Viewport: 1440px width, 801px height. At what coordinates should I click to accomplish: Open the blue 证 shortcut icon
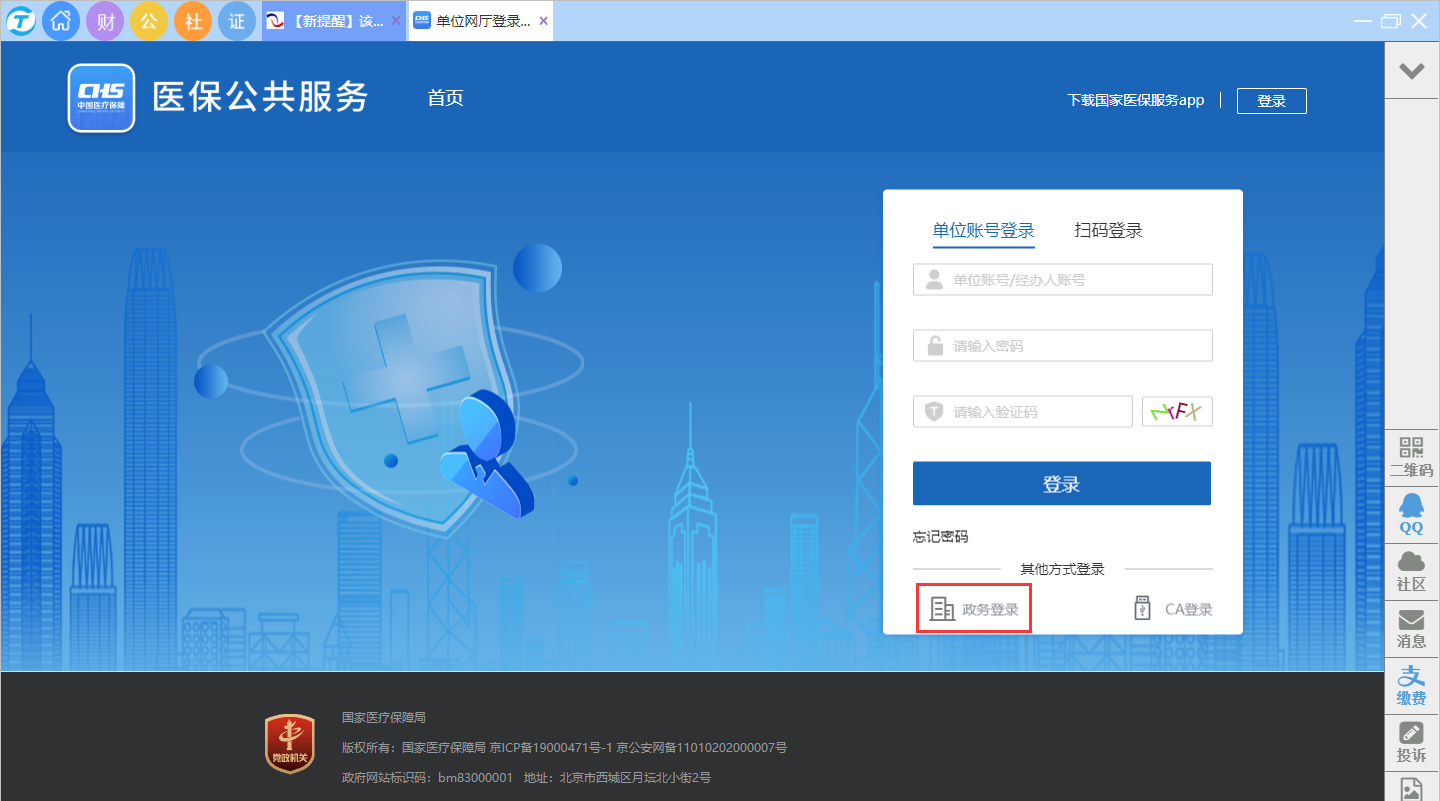pos(237,21)
